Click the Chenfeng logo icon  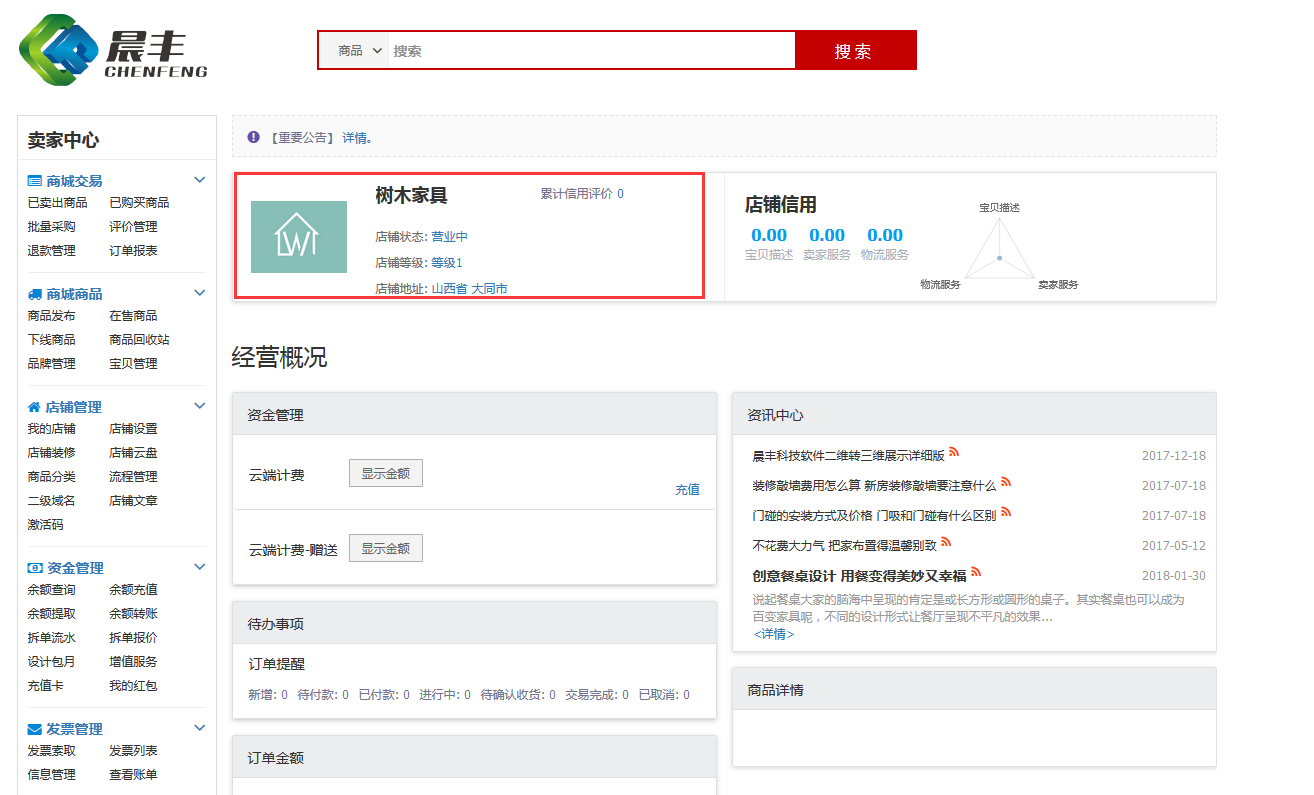[60, 50]
